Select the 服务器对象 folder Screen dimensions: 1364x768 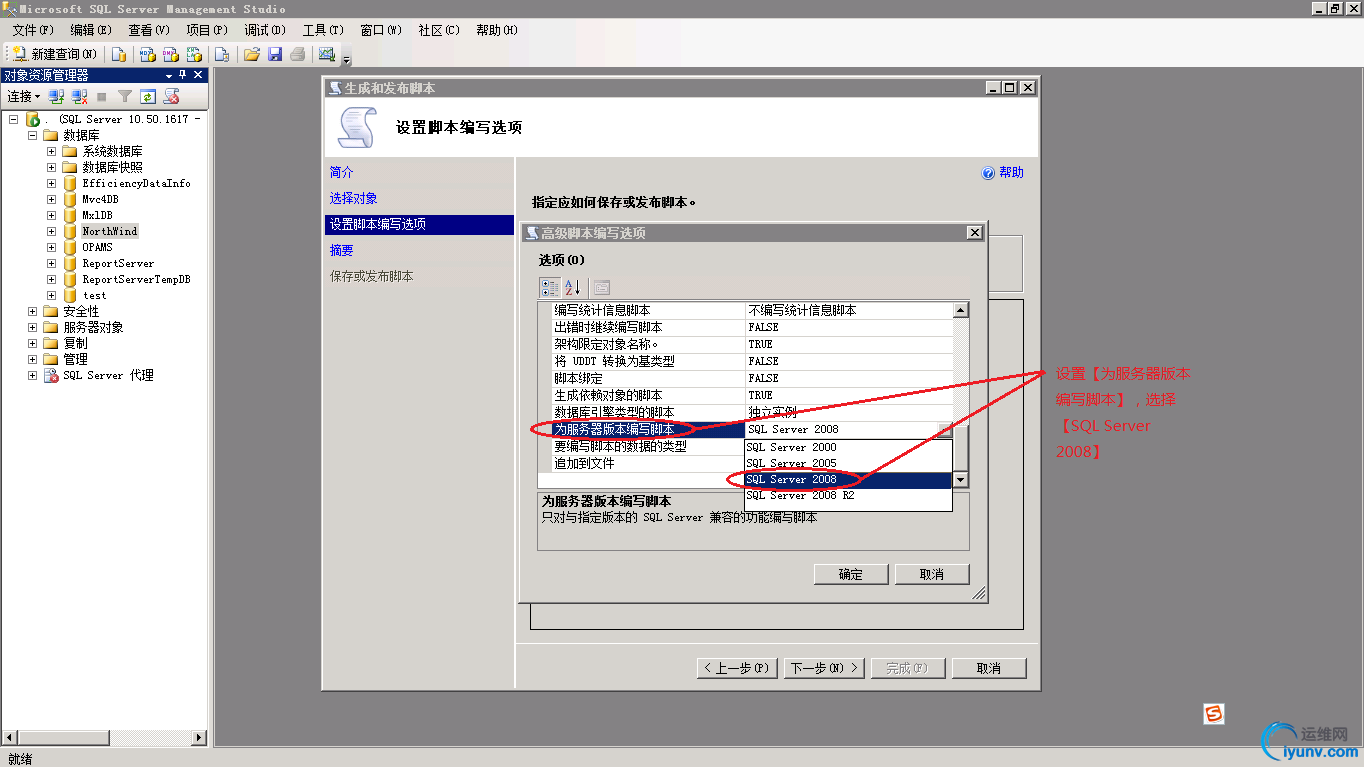93,327
